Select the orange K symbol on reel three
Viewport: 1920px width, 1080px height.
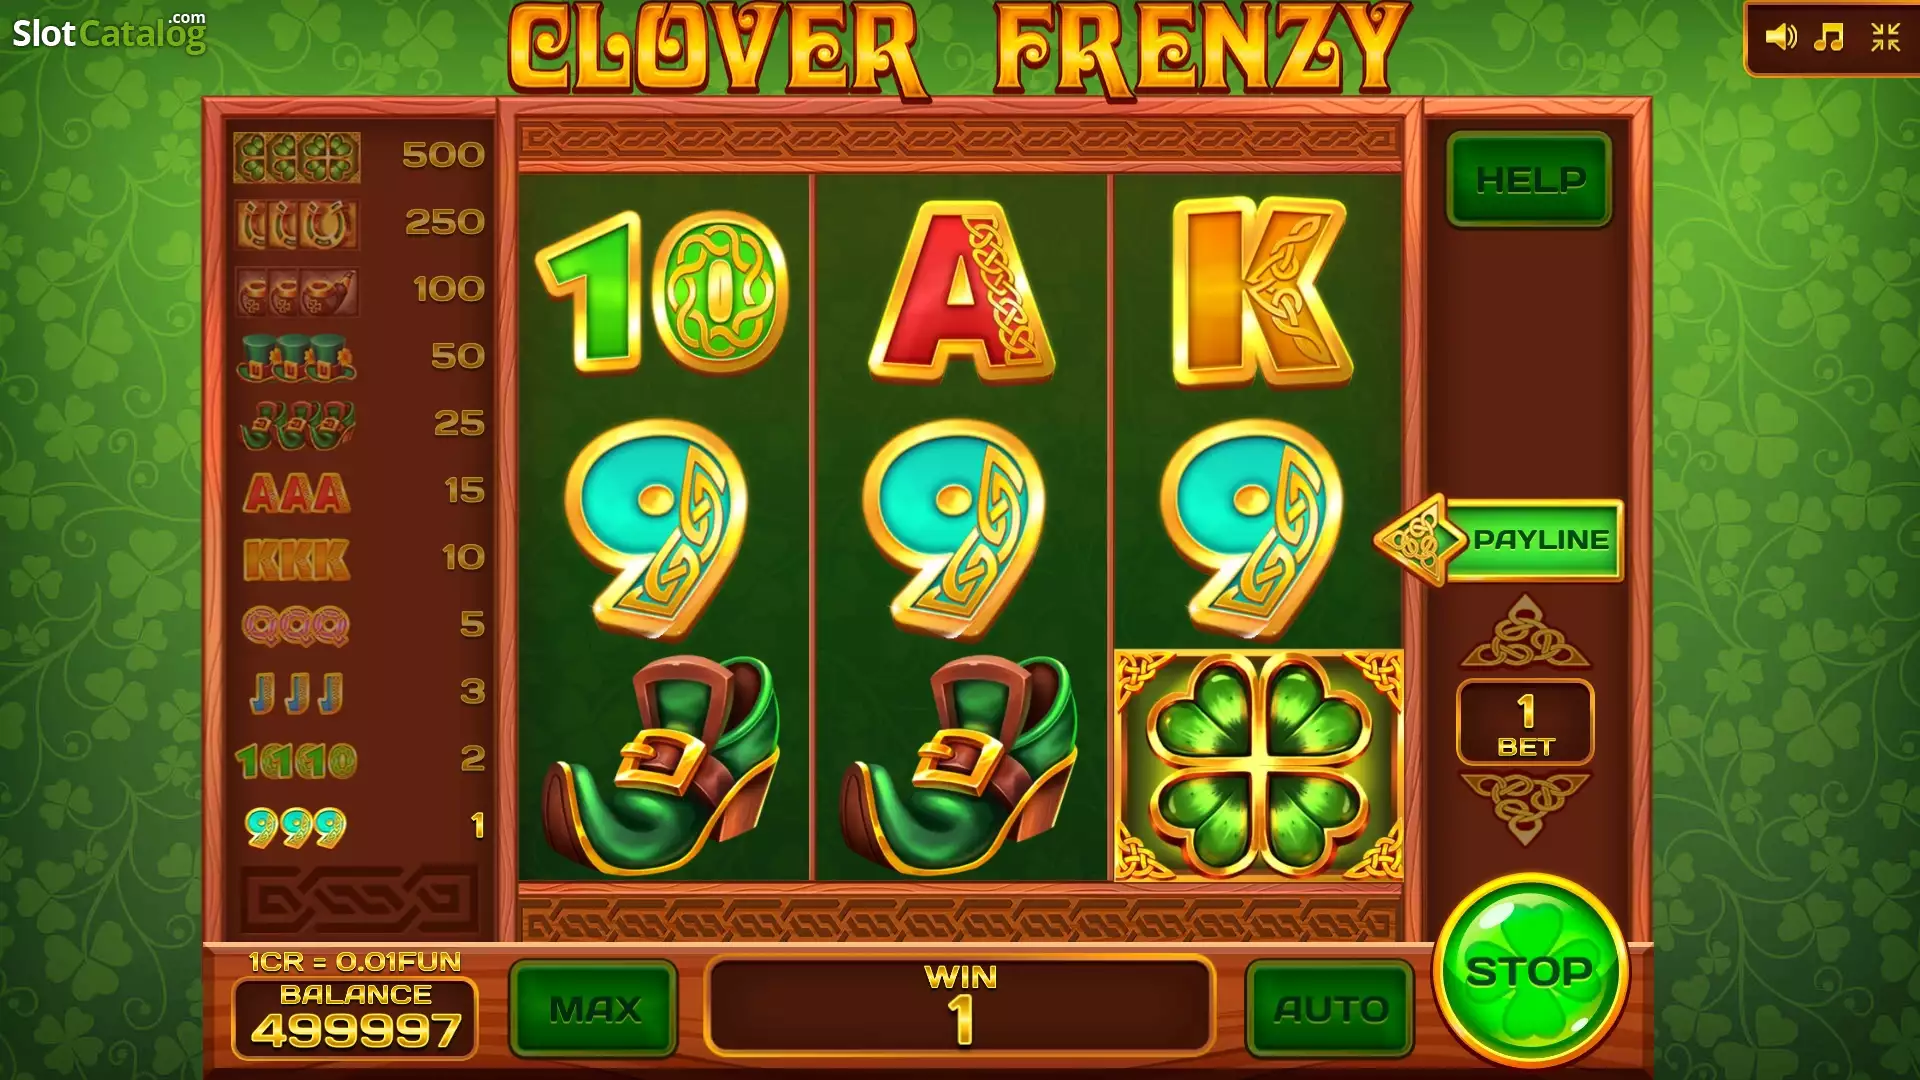coord(1260,290)
